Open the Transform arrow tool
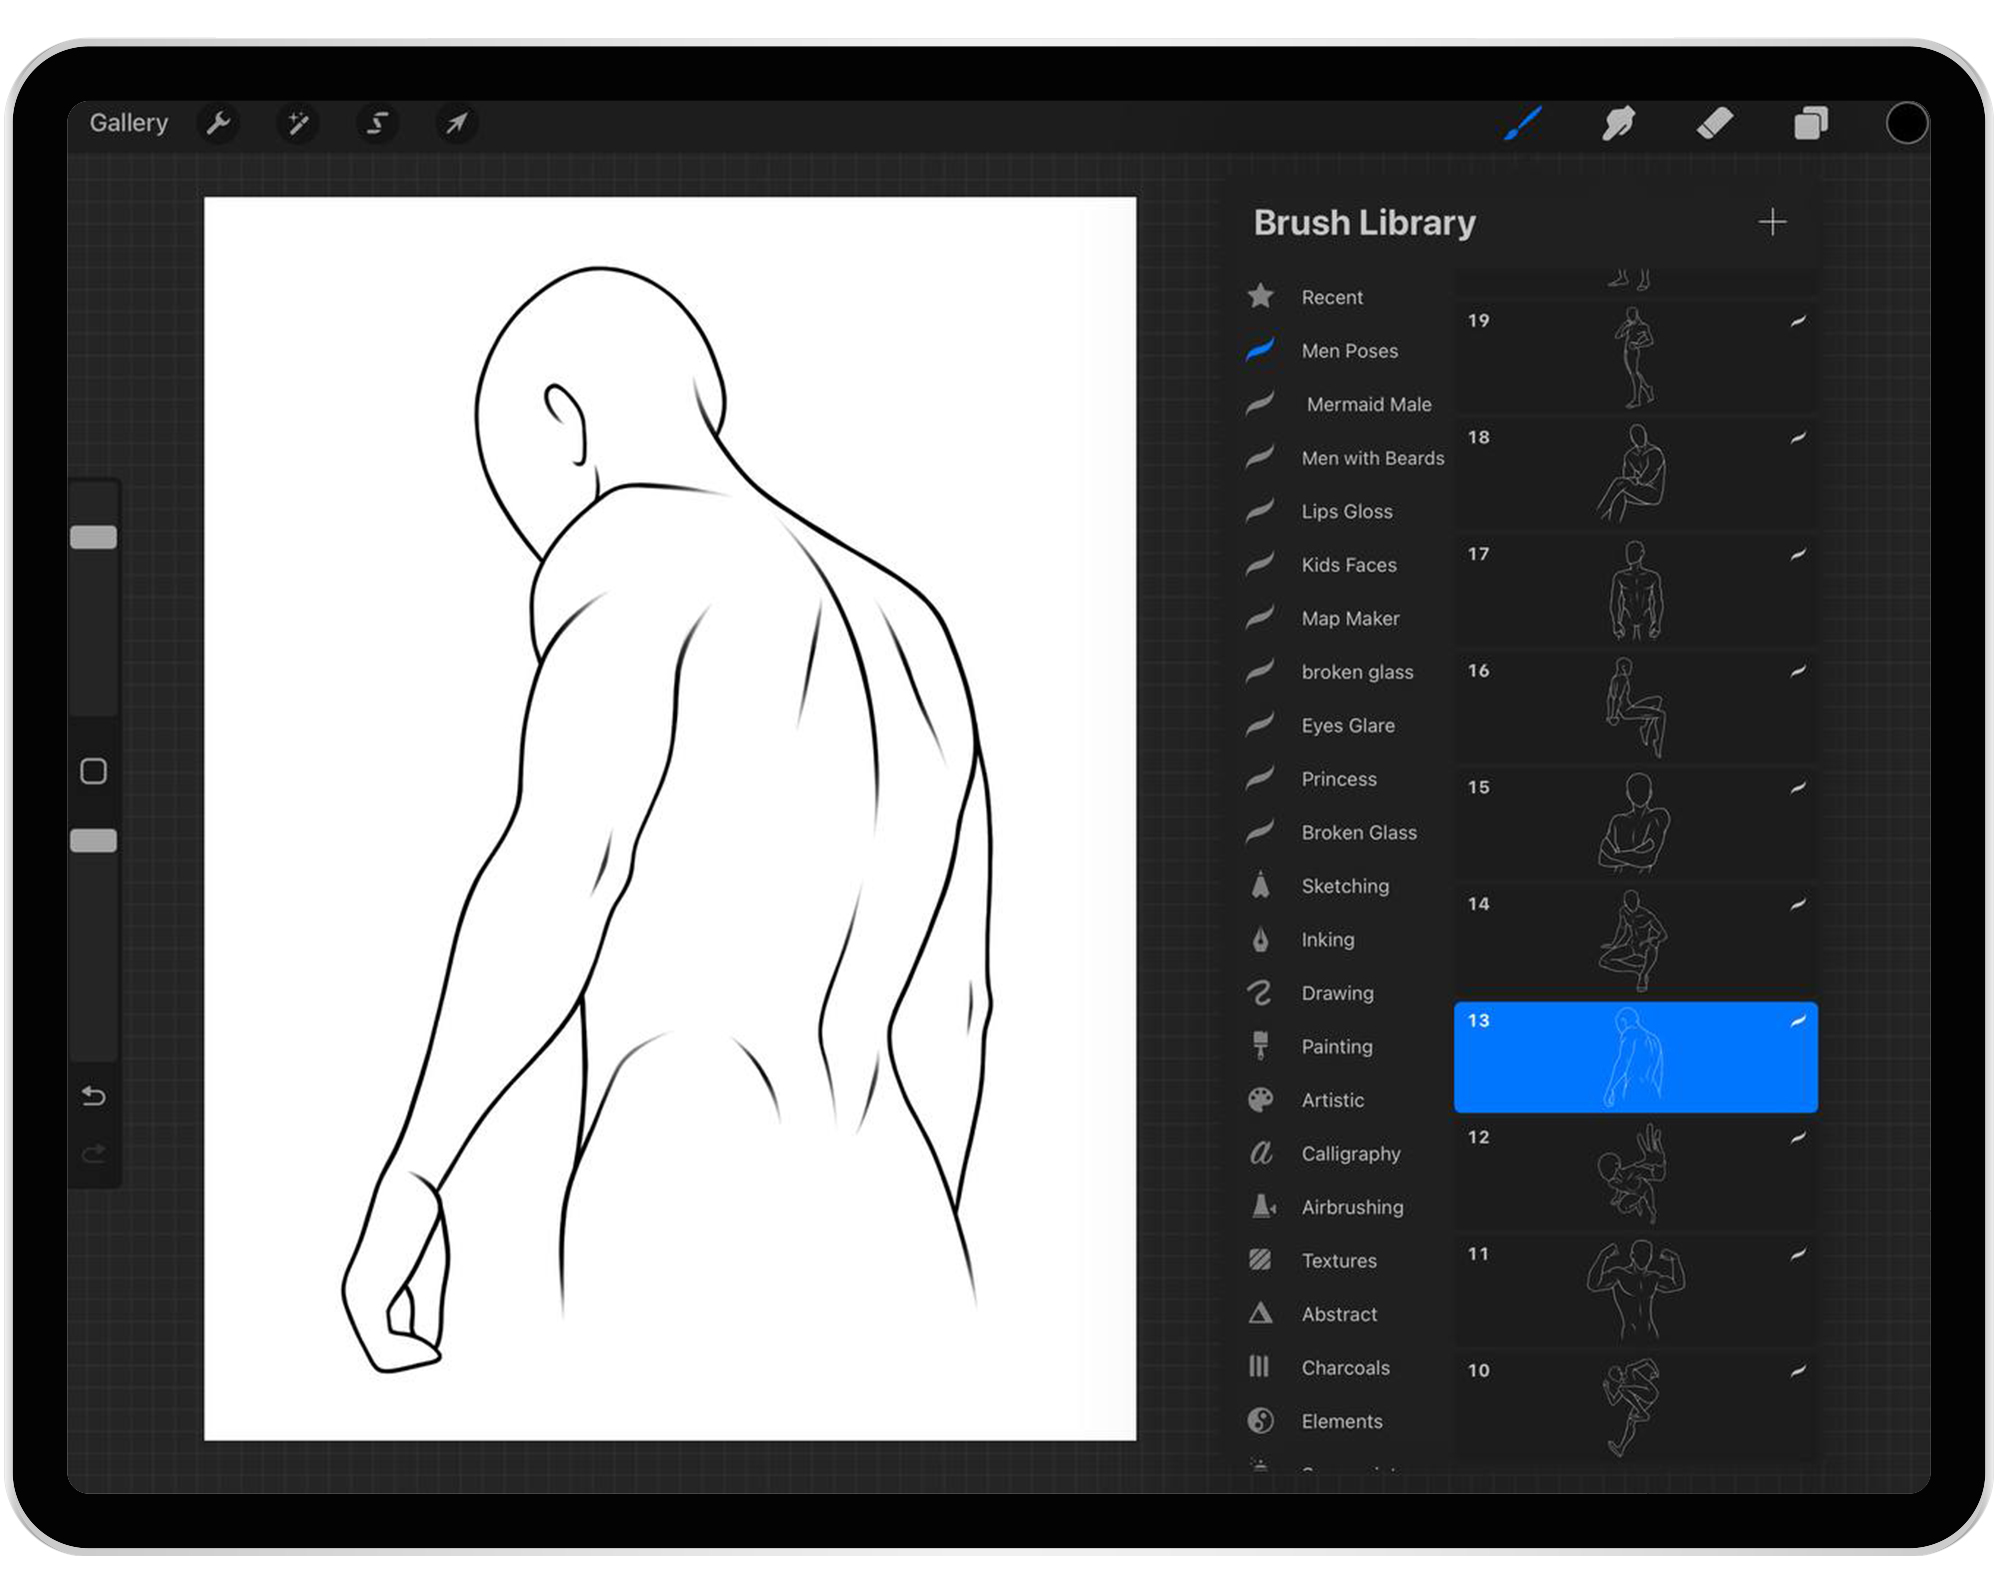 tap(457, 123)
